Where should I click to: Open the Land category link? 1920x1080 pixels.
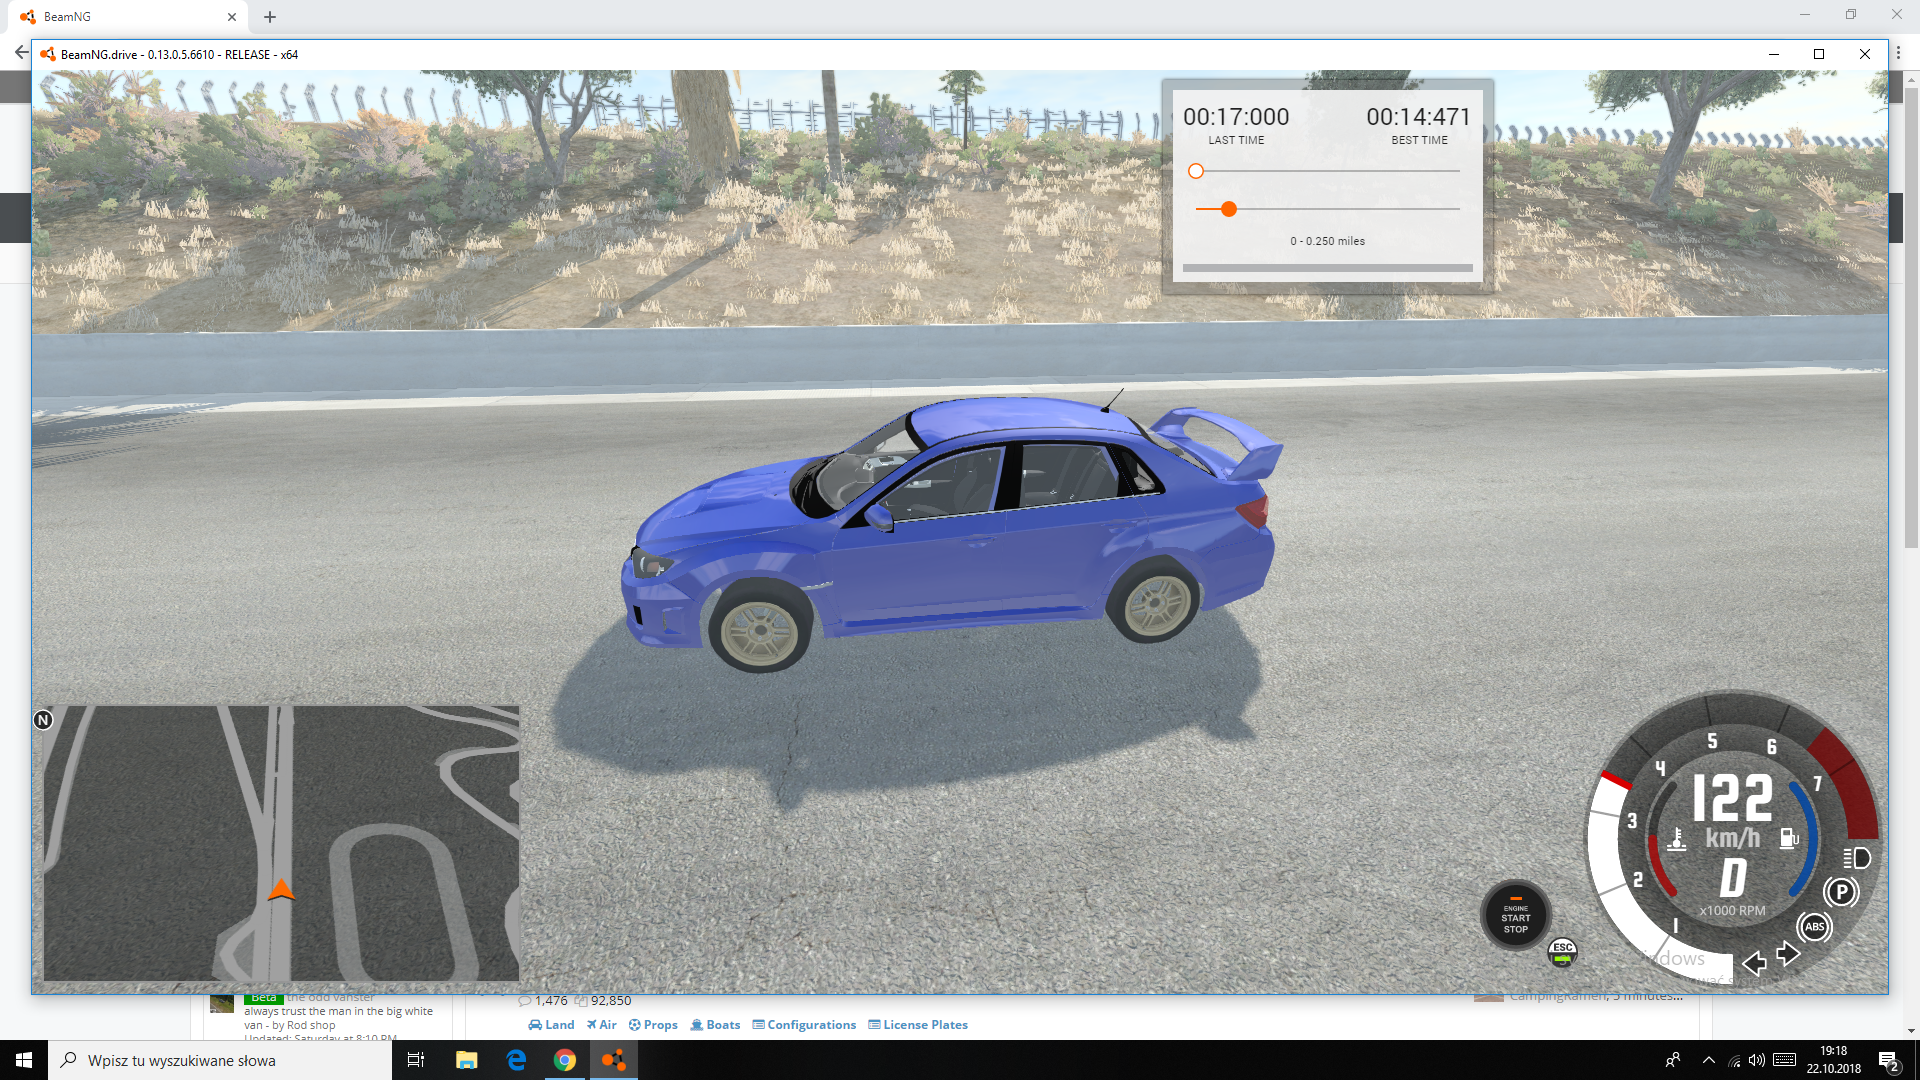pyautogui.click(x=551, y=1025)
